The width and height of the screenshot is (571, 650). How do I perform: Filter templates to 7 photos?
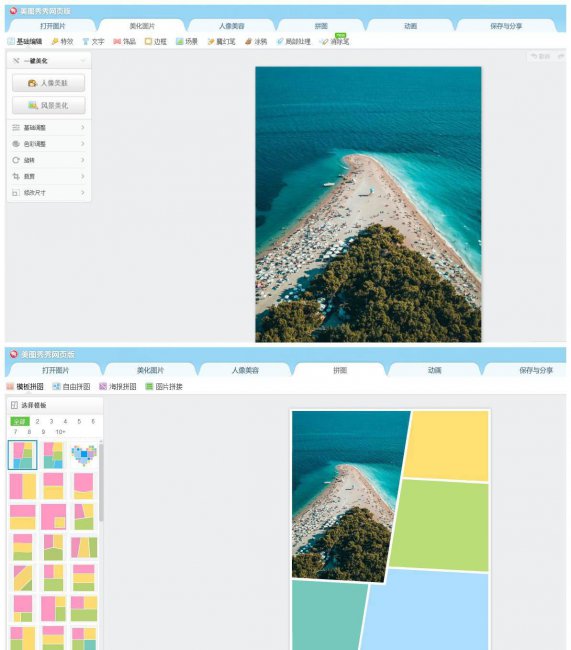click(x=15, y=432)
